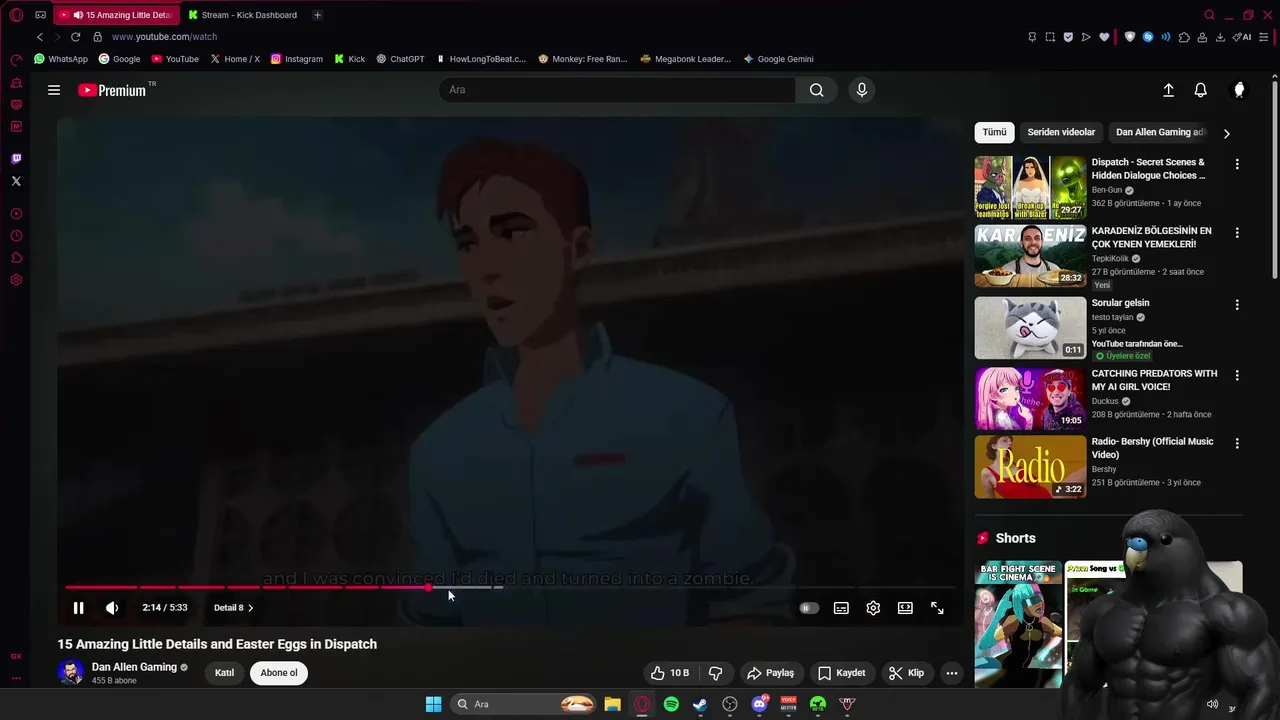This screenshot has width=1280, height=720.
Task: Open Steam from the taskbar
Action: [x=700, y=704]
